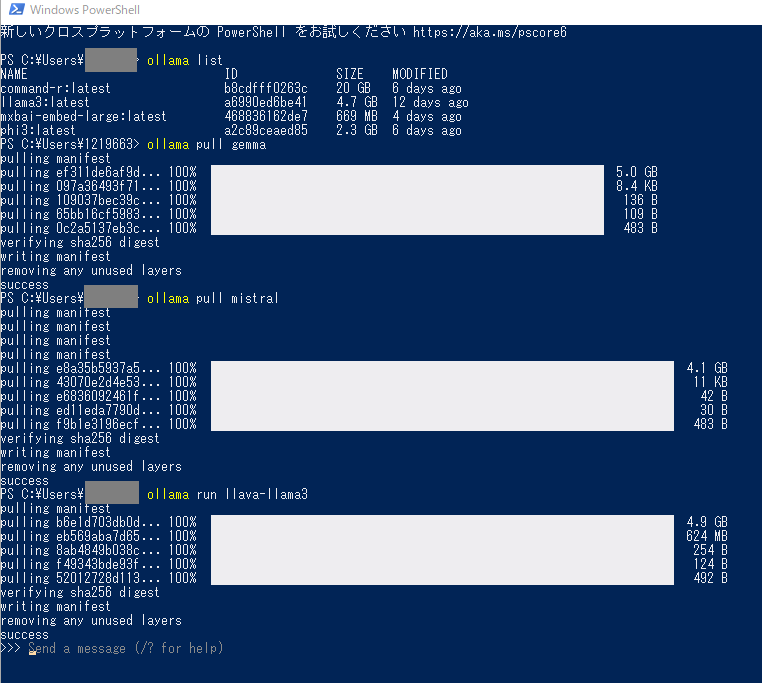
Task: Click the SIZE column header
Action: (350, 74)
